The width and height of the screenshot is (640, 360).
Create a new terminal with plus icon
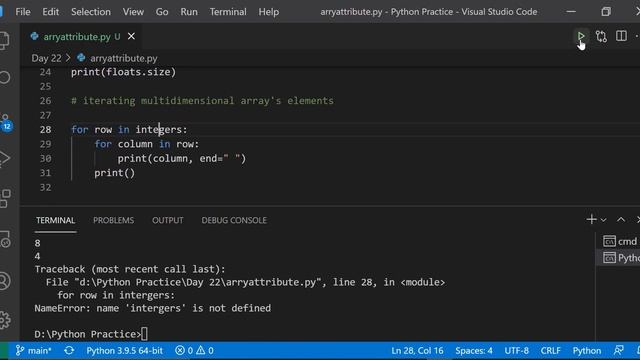(591, 220)
